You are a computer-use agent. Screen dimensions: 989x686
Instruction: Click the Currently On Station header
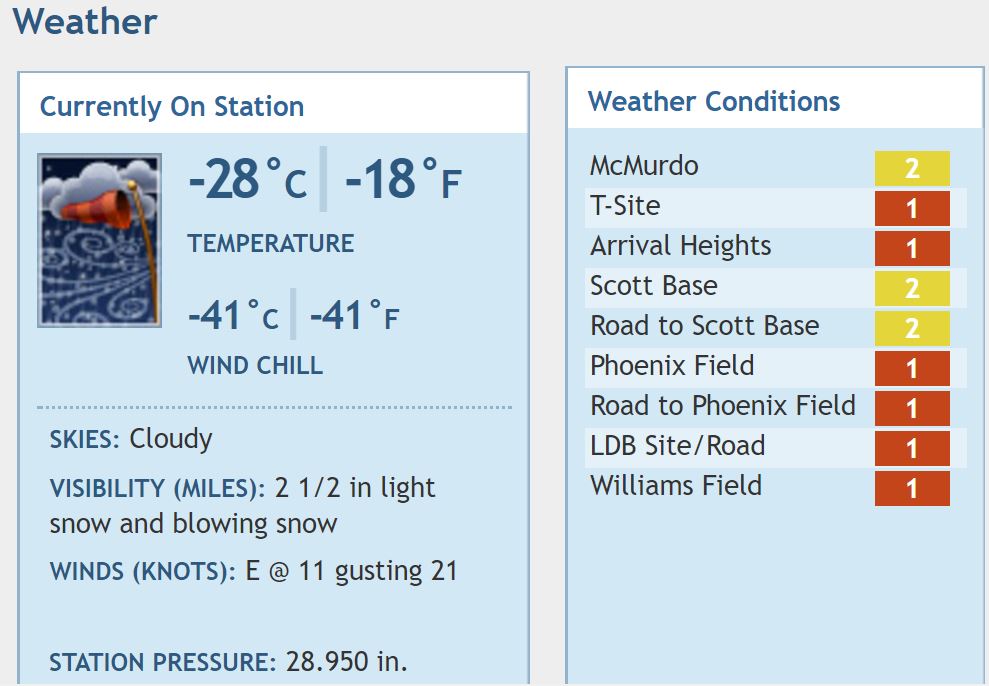pos(172,107)
